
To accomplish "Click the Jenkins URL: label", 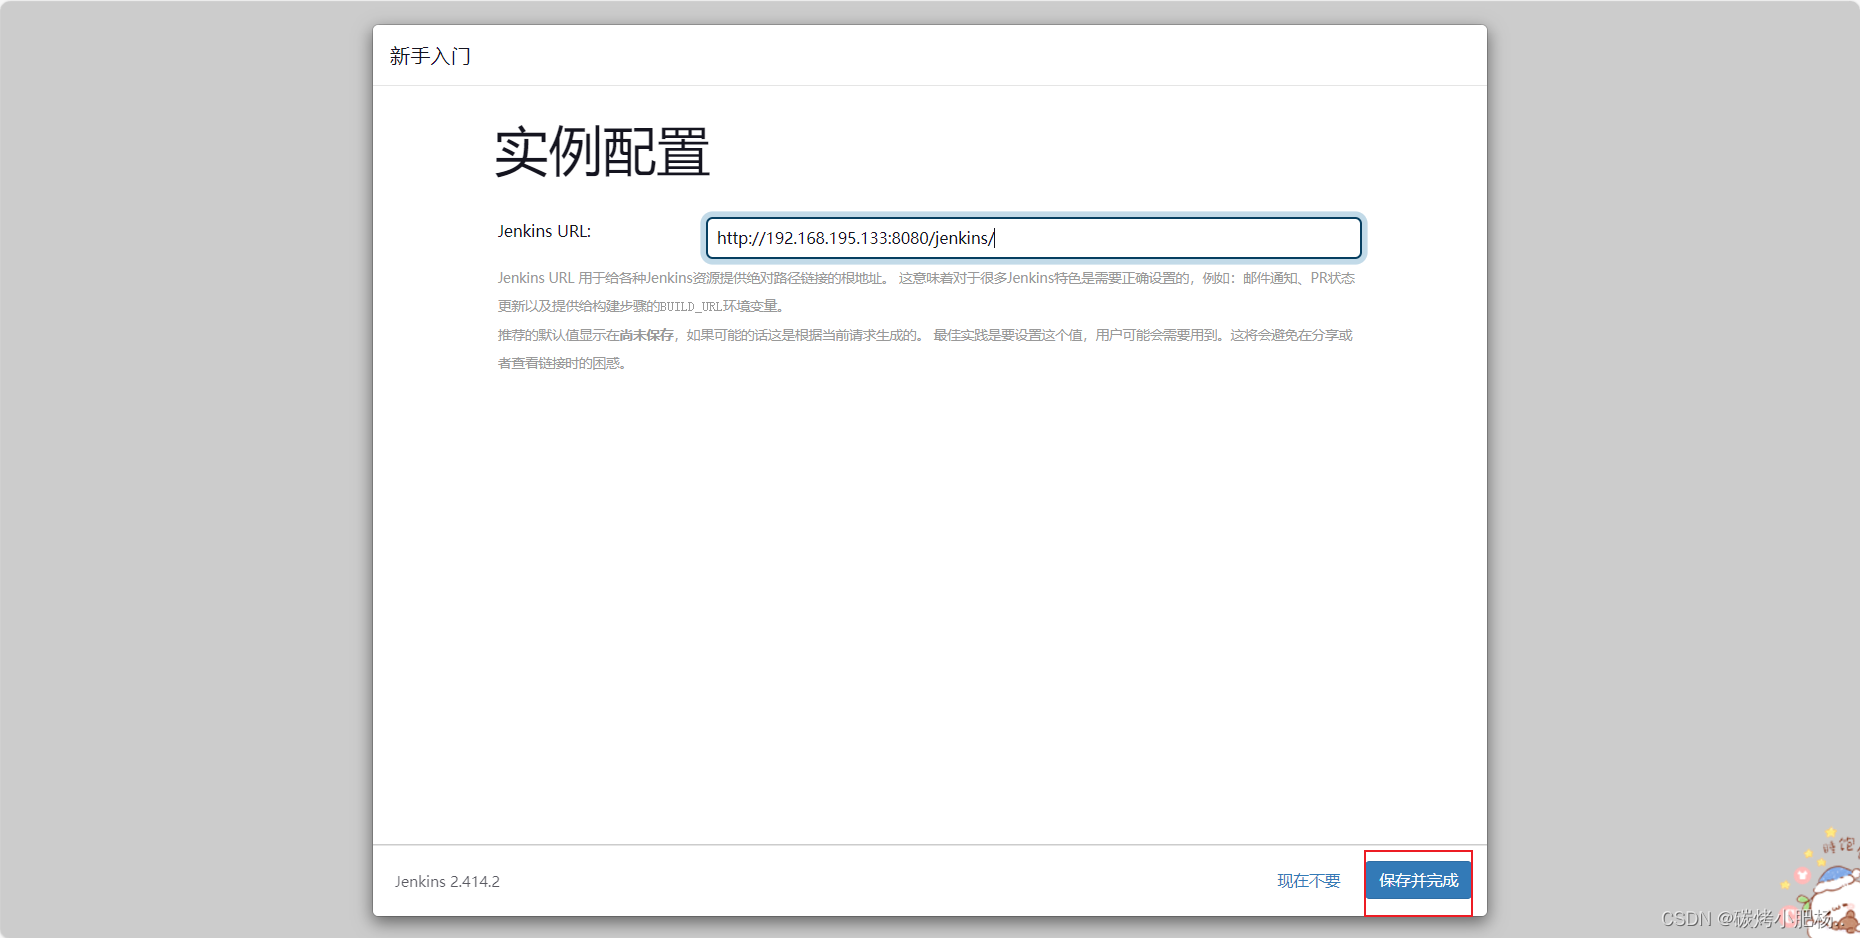I will click(x=544, y=231).
